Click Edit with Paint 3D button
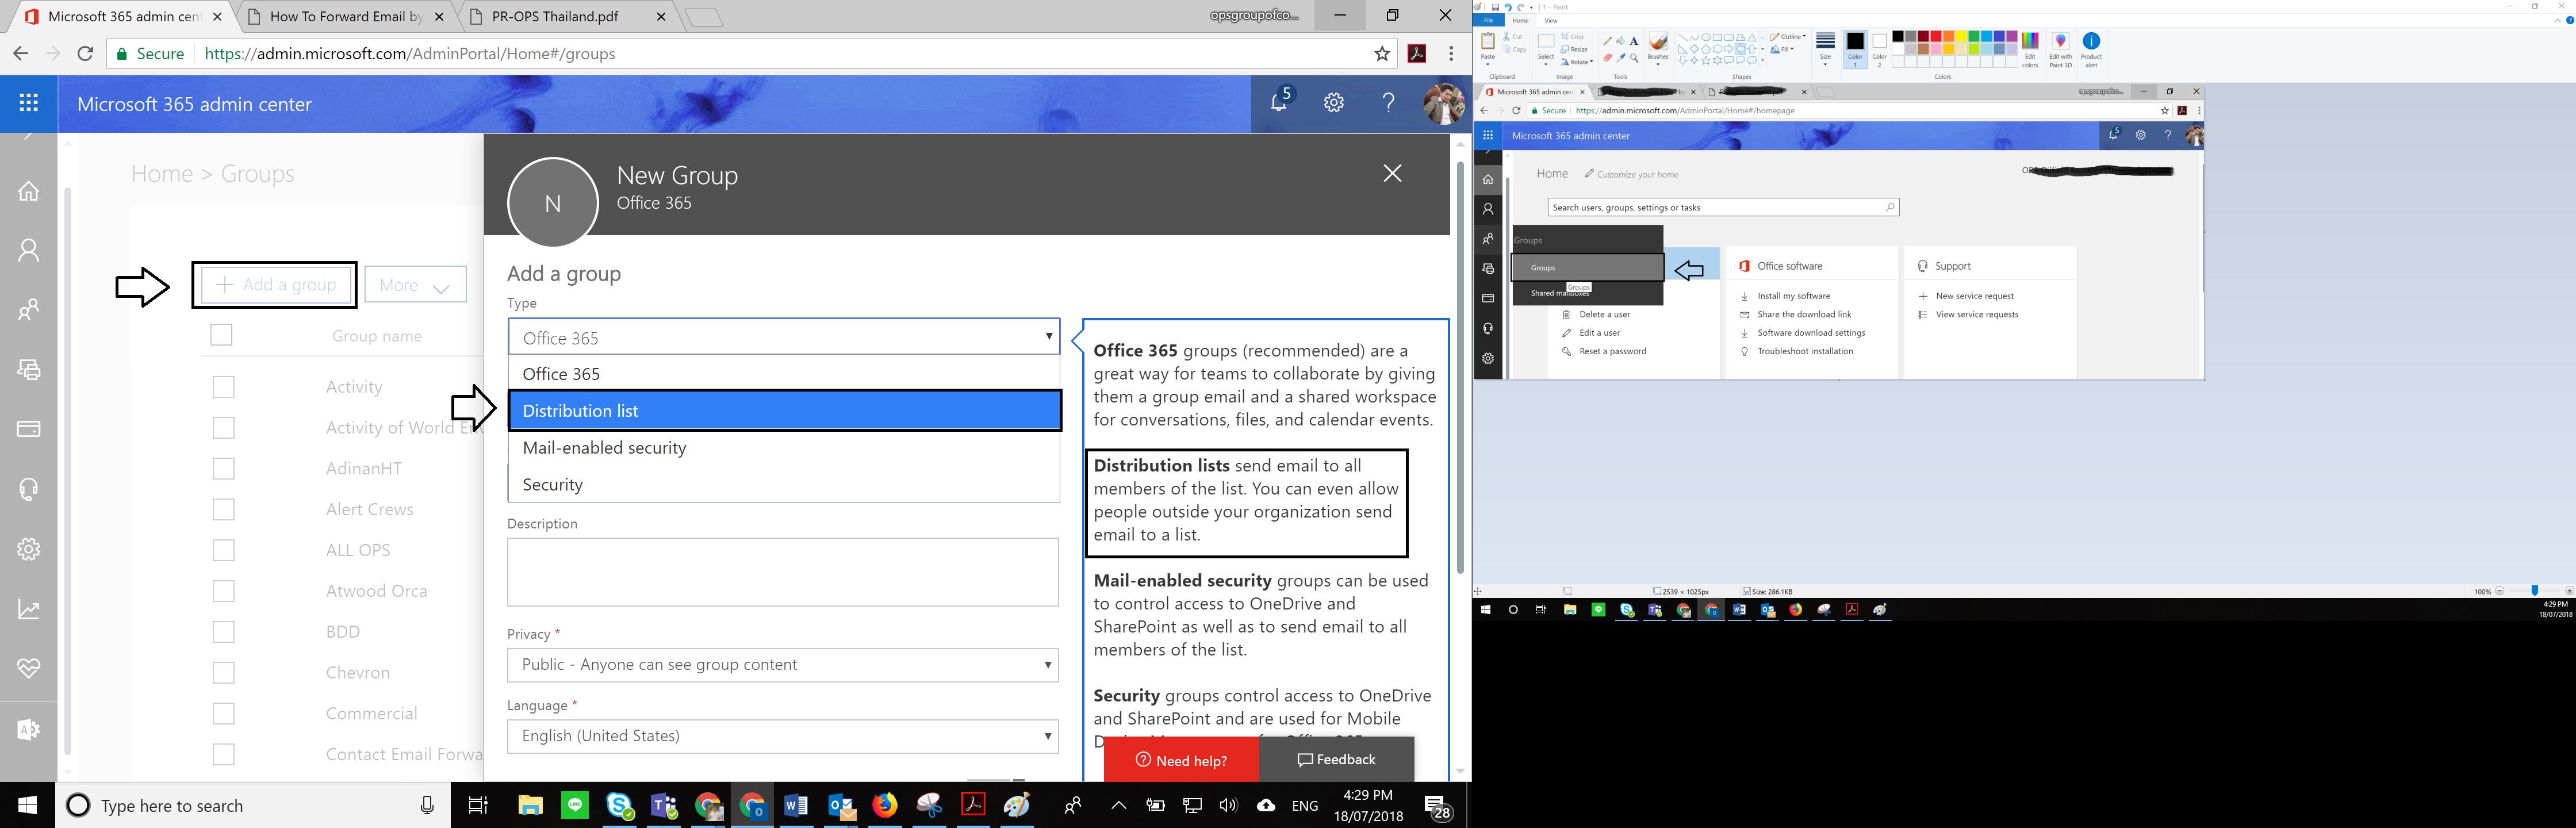This screenshot has width=2576, height=828. [2060, 50]
